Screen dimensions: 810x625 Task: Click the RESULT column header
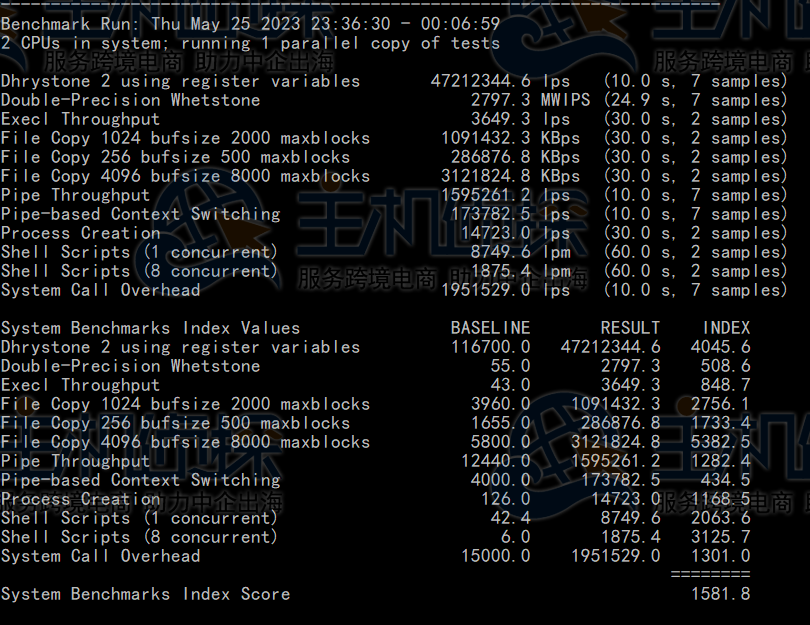coord(630,328)
